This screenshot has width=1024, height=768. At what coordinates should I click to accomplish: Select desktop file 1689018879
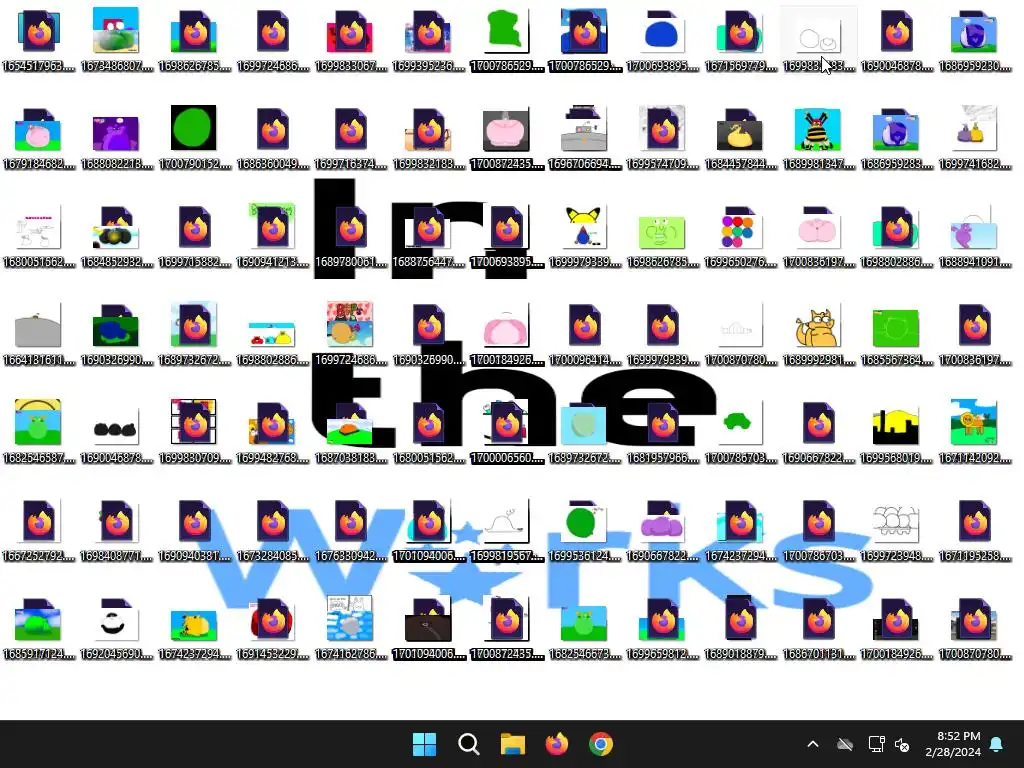(741, 628)
